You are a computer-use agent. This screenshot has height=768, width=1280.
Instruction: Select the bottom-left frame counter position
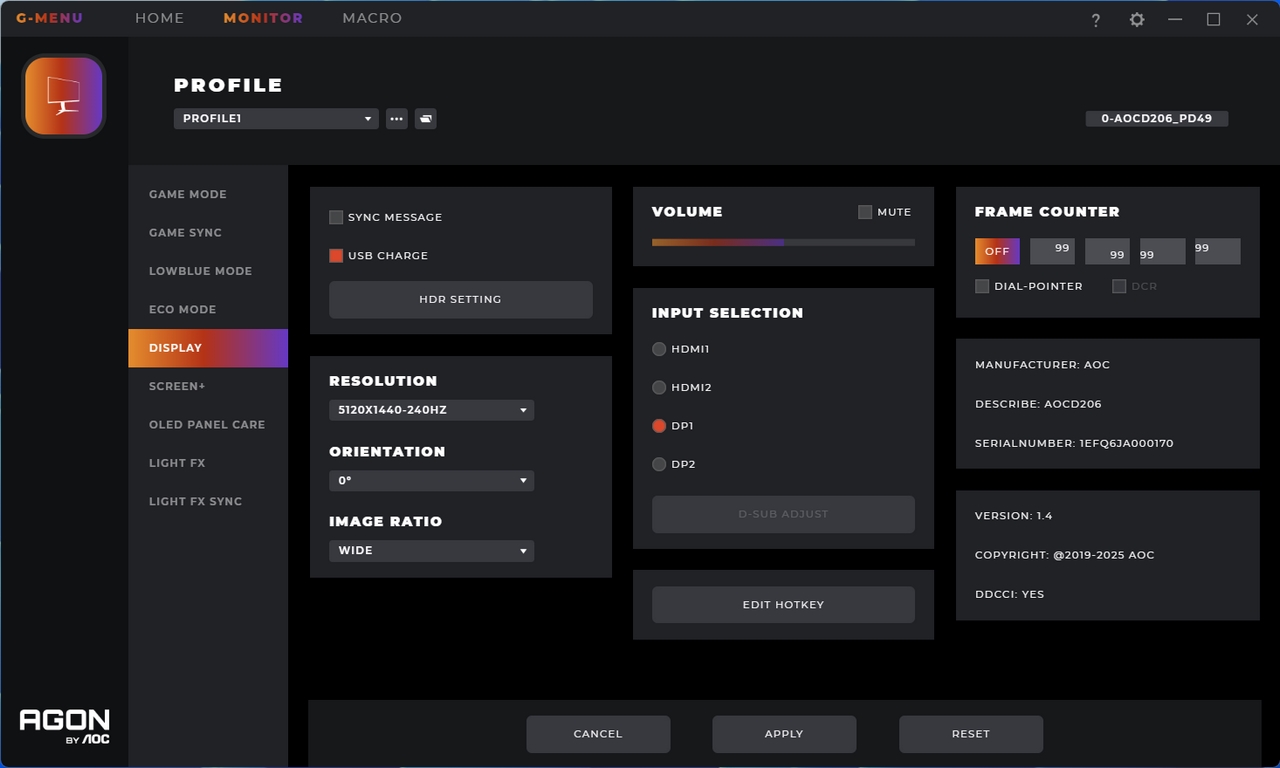[x=1163, y=251]
